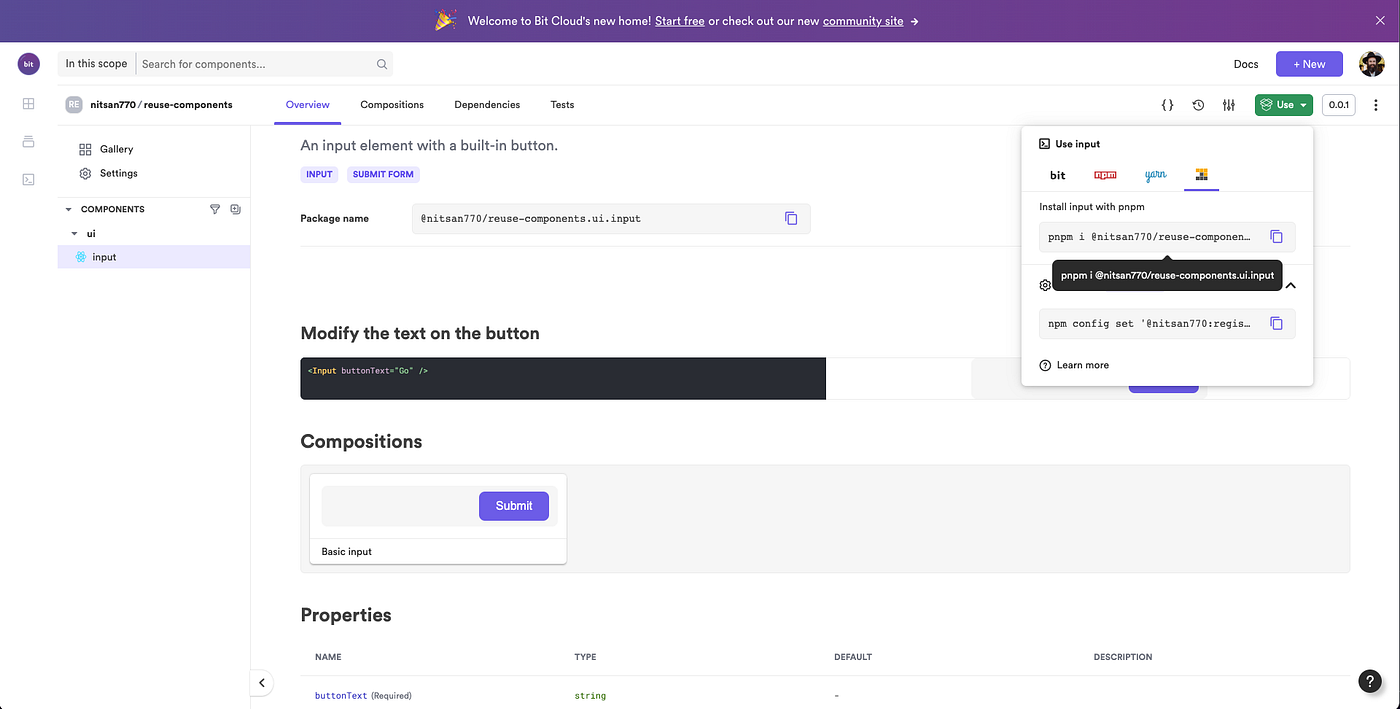The width and height of the screenshot is (1400, 709).
Task: Click the buttonText property name
Action: 341,696
